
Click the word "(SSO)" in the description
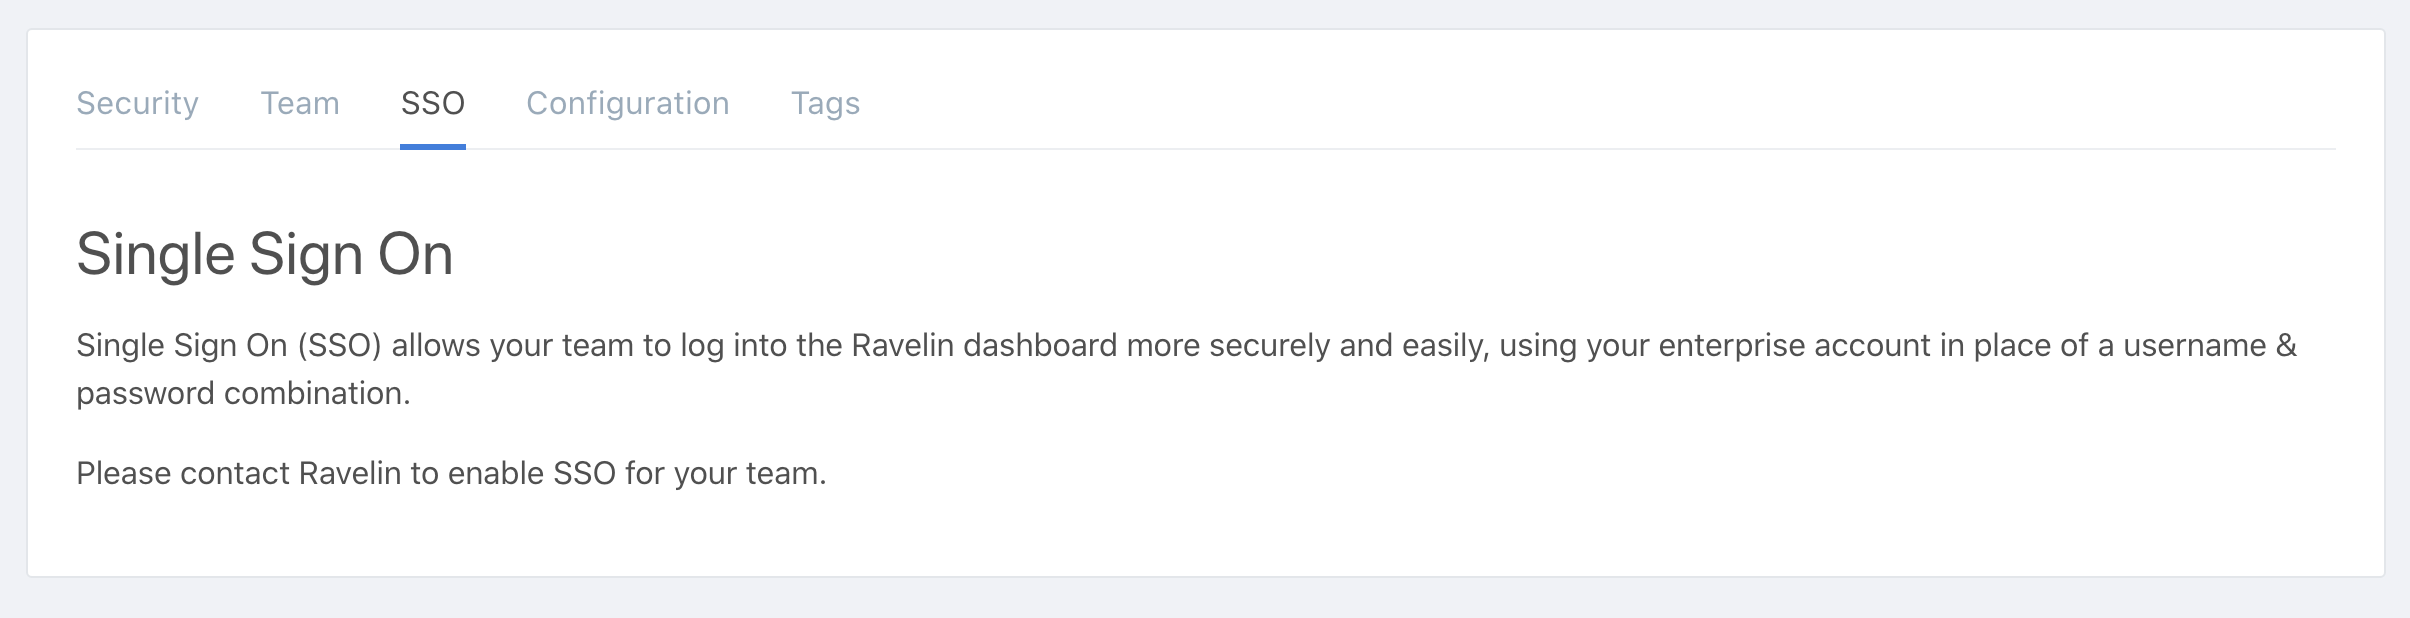pyautogui.click(x=340, y=346)
